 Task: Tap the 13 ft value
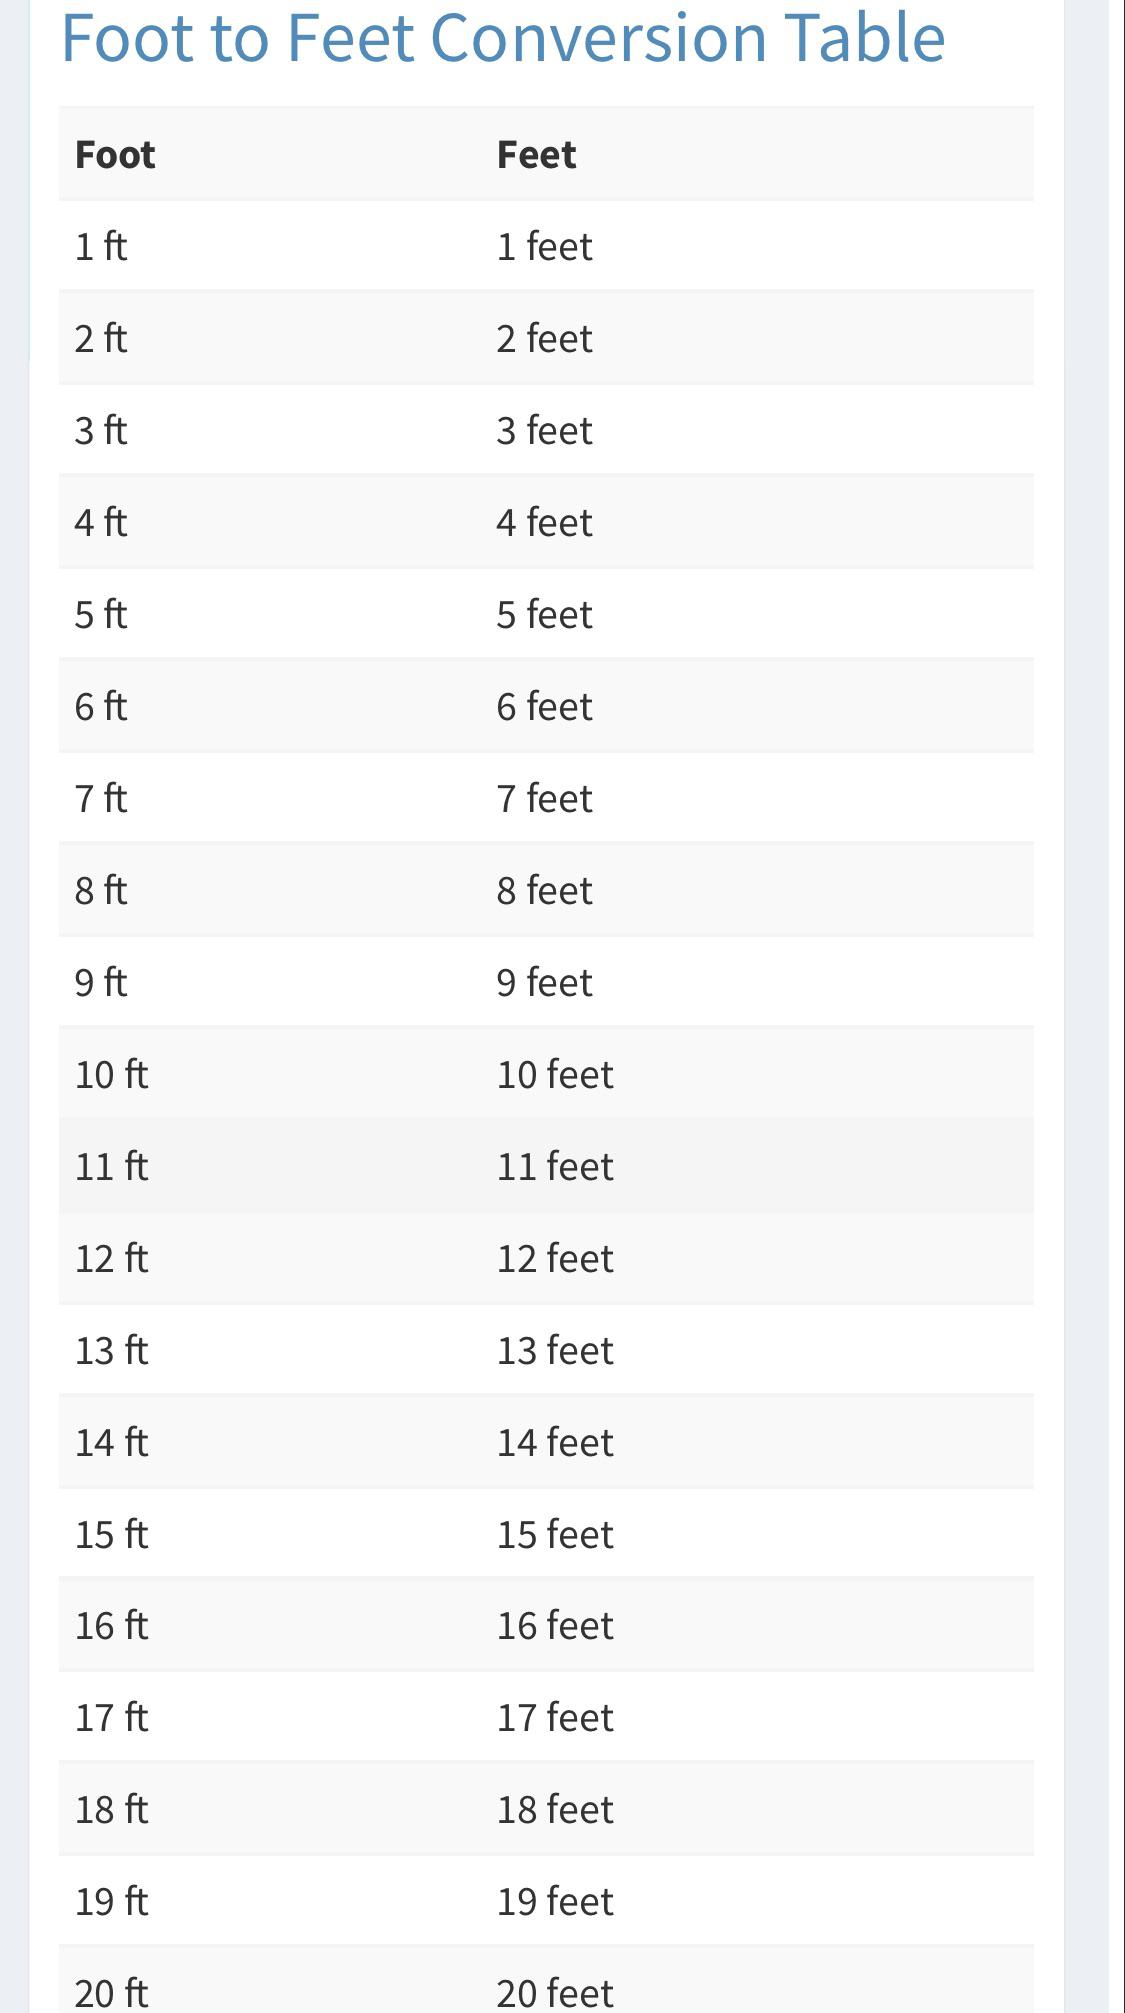111,1351
